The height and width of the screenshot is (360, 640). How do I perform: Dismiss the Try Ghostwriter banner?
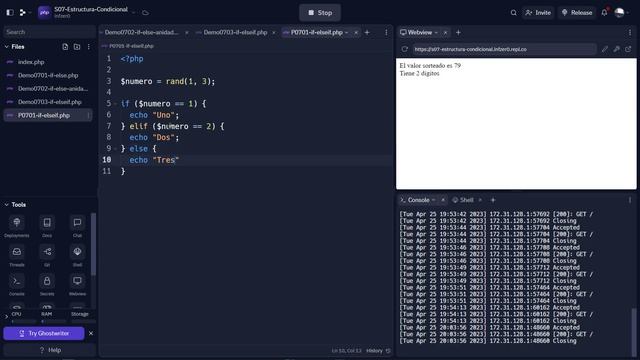pos(91,333)
